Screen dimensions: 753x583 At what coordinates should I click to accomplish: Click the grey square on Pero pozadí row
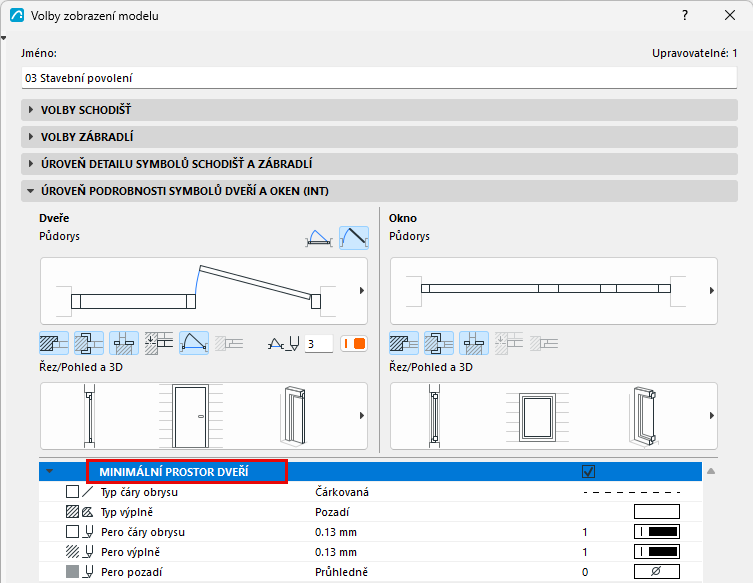point(73,572)
